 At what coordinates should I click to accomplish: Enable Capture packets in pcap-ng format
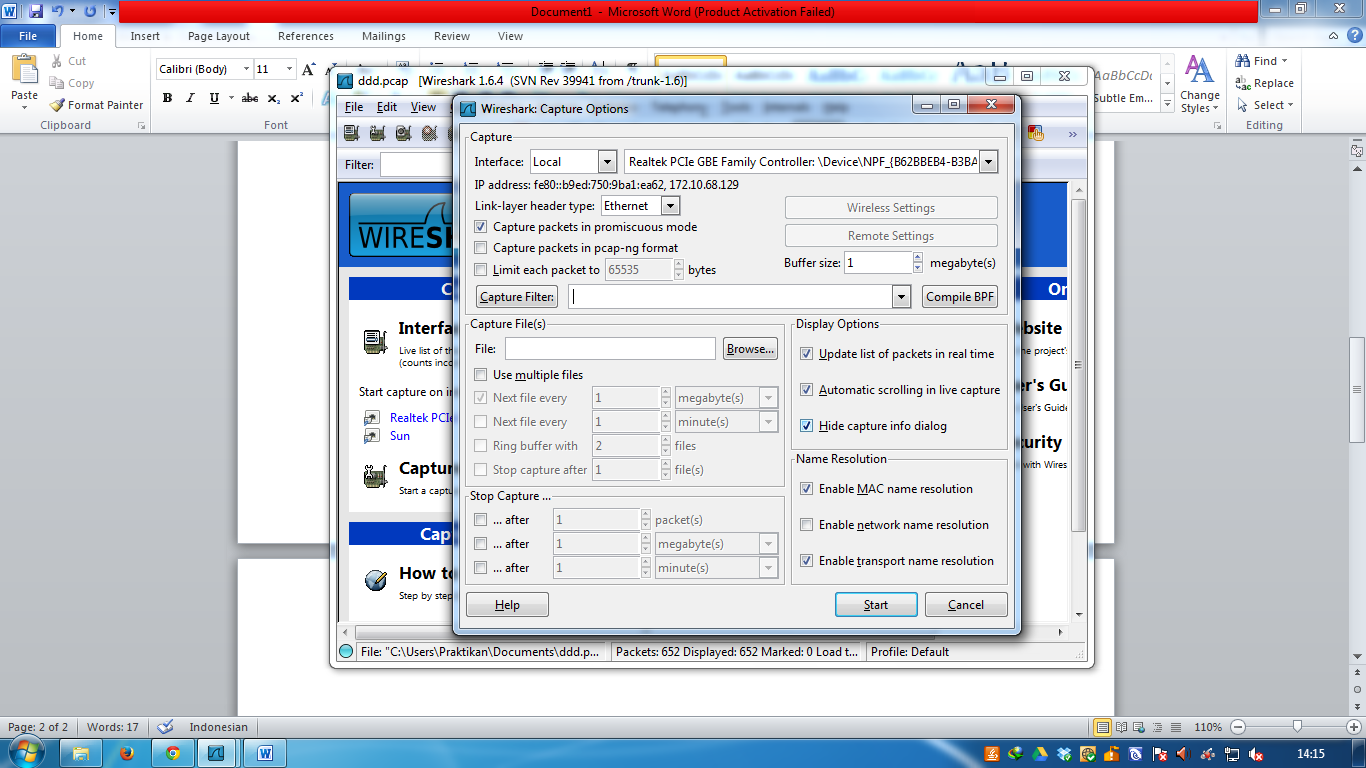point(481,248)
